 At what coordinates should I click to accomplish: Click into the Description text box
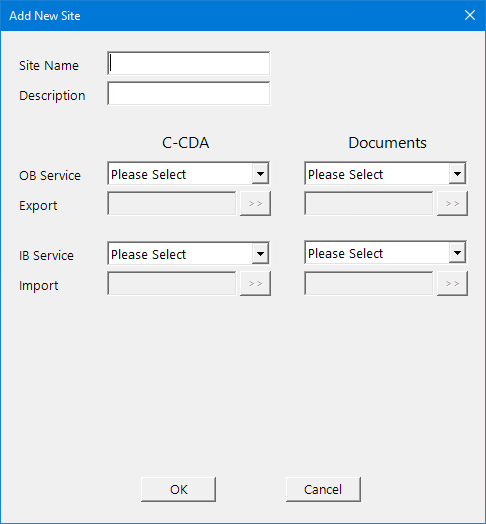pyautogui.click(x=189, y=93)
